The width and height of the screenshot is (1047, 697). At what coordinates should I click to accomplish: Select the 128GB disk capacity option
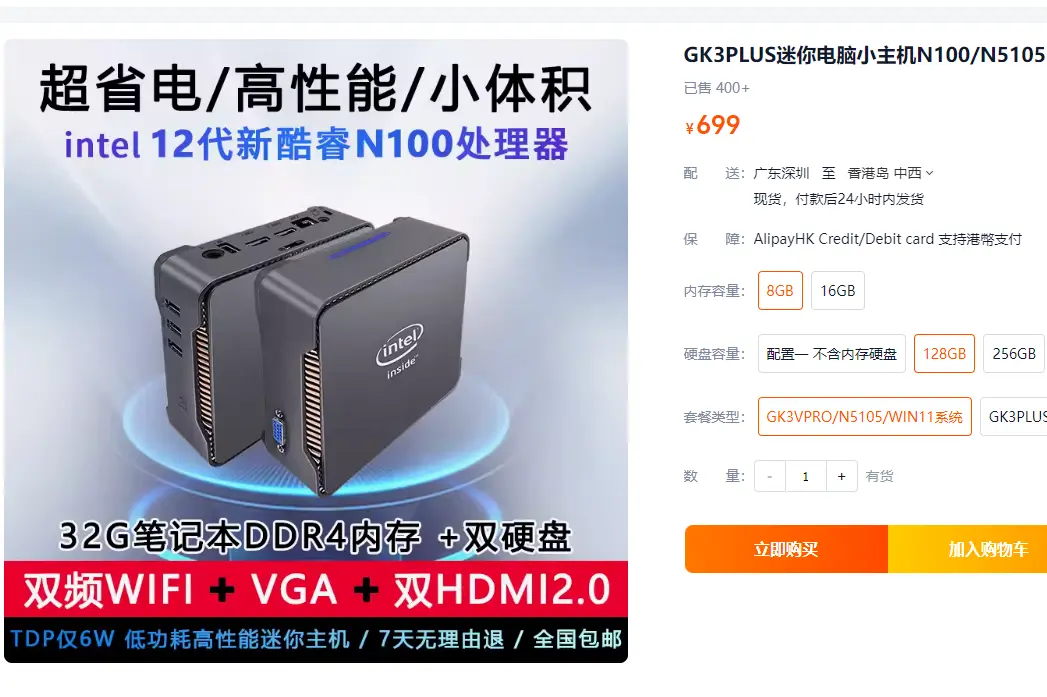(944, 353)
